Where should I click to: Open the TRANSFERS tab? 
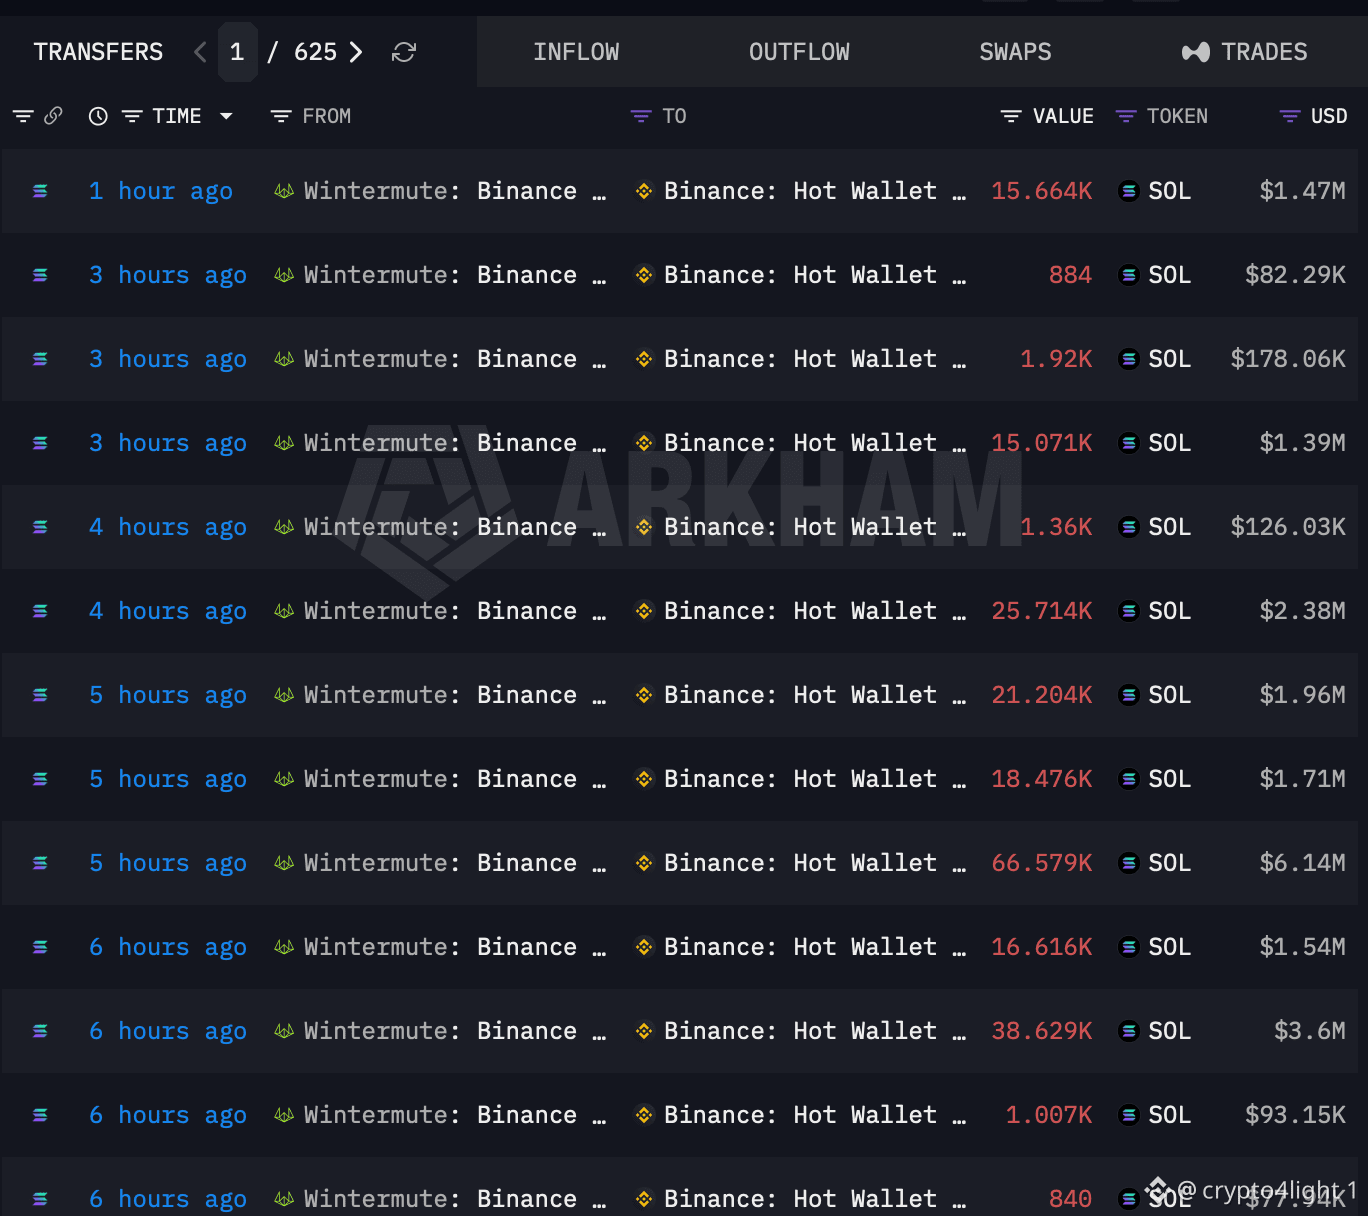click(x=98, y=52)
